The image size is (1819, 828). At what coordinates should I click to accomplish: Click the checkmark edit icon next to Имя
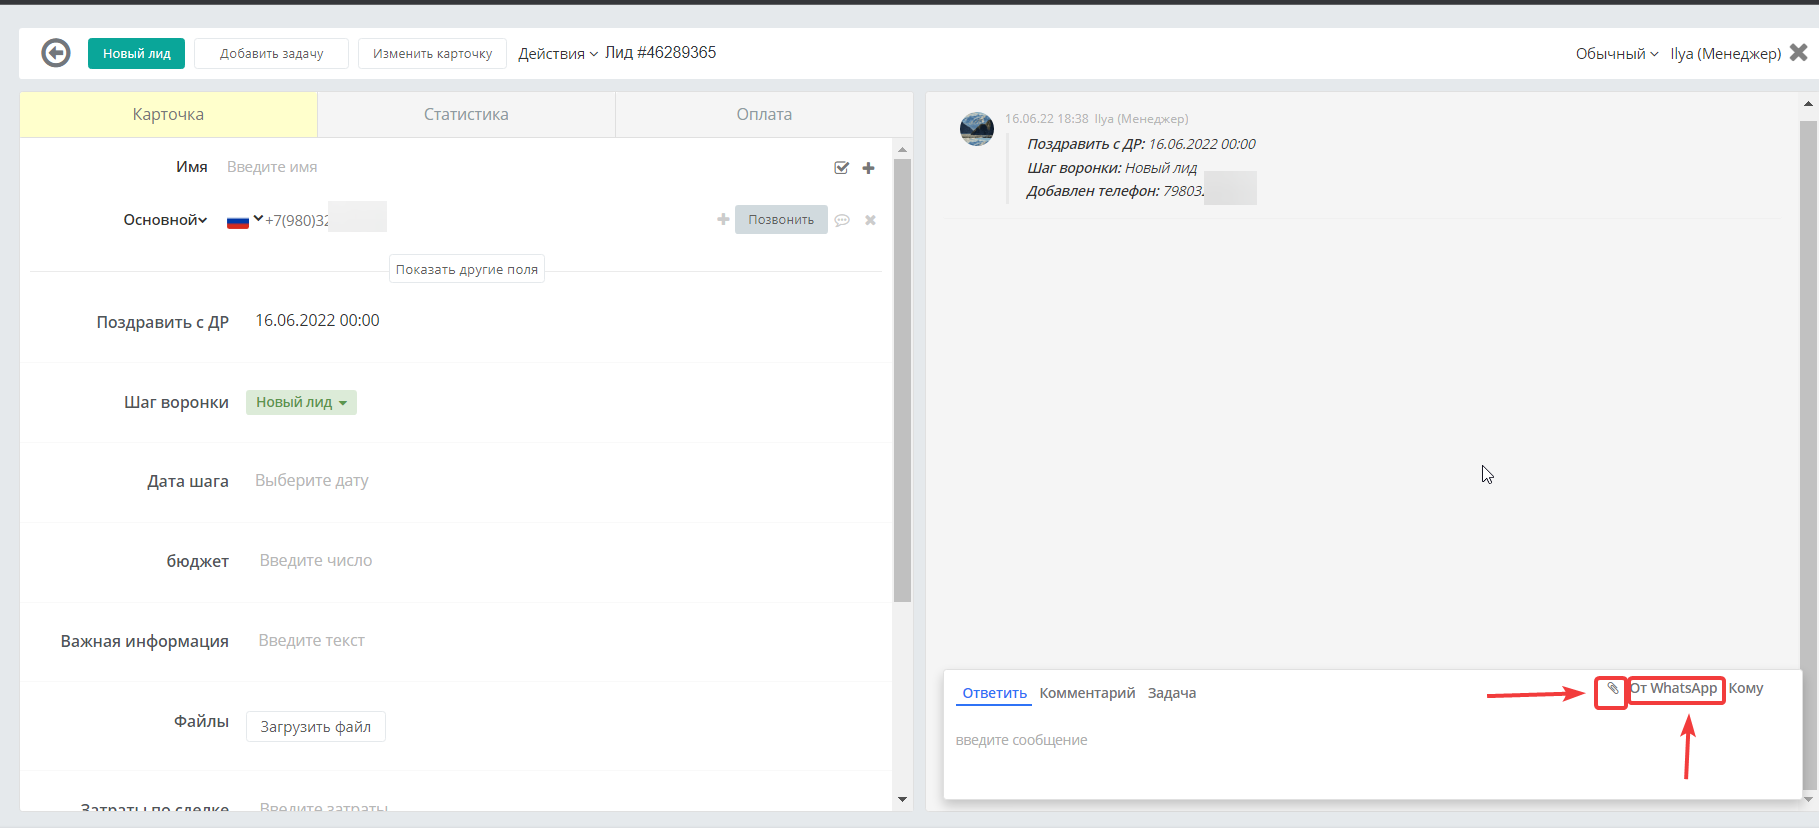click(841, 168)
